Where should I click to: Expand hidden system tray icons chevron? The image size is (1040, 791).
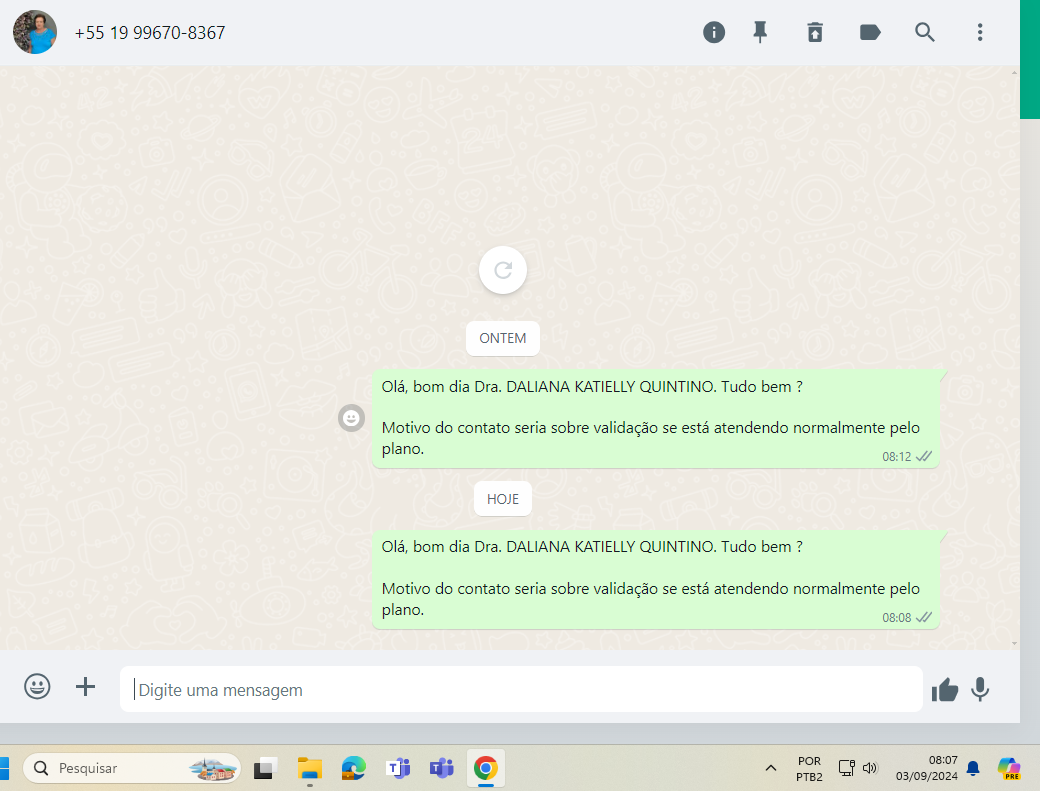click(x=770, y=768)
